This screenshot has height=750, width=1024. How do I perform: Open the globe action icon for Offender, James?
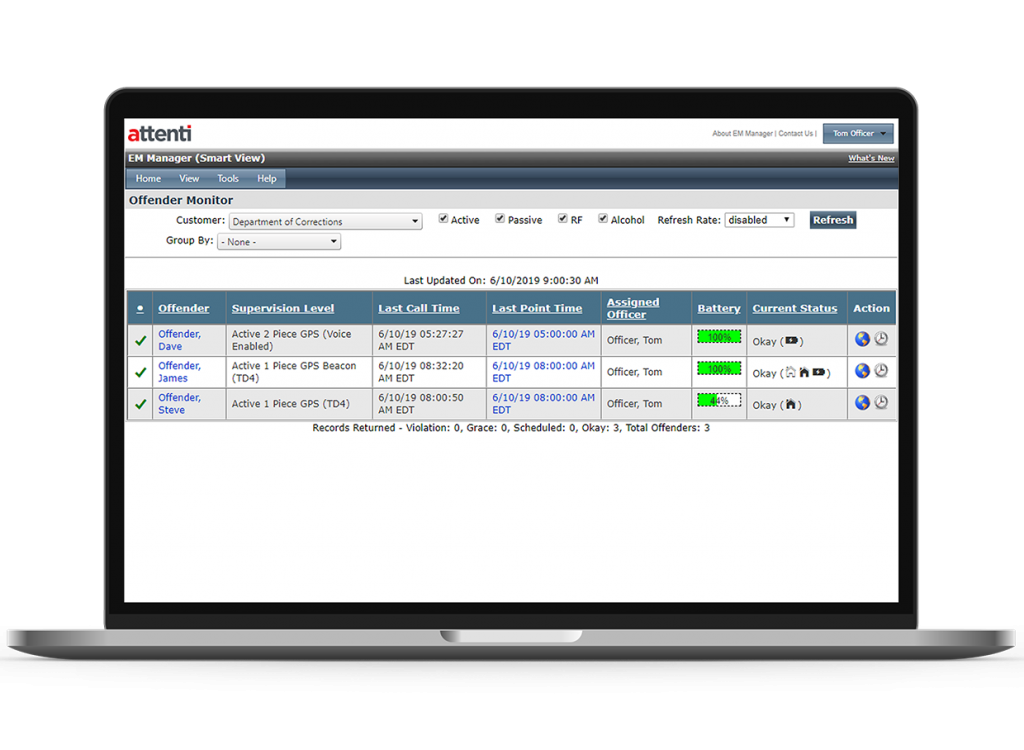(x=862, y=371)
